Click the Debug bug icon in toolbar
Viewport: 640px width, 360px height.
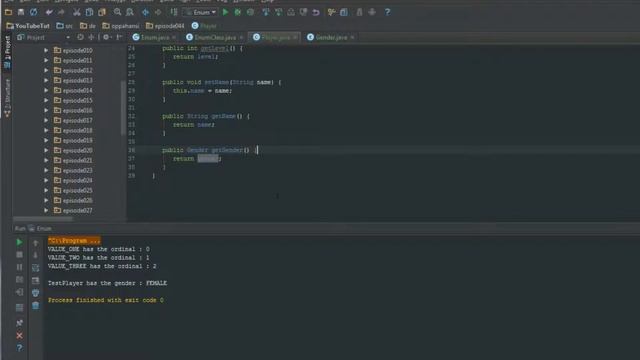[x=238, y=12]
